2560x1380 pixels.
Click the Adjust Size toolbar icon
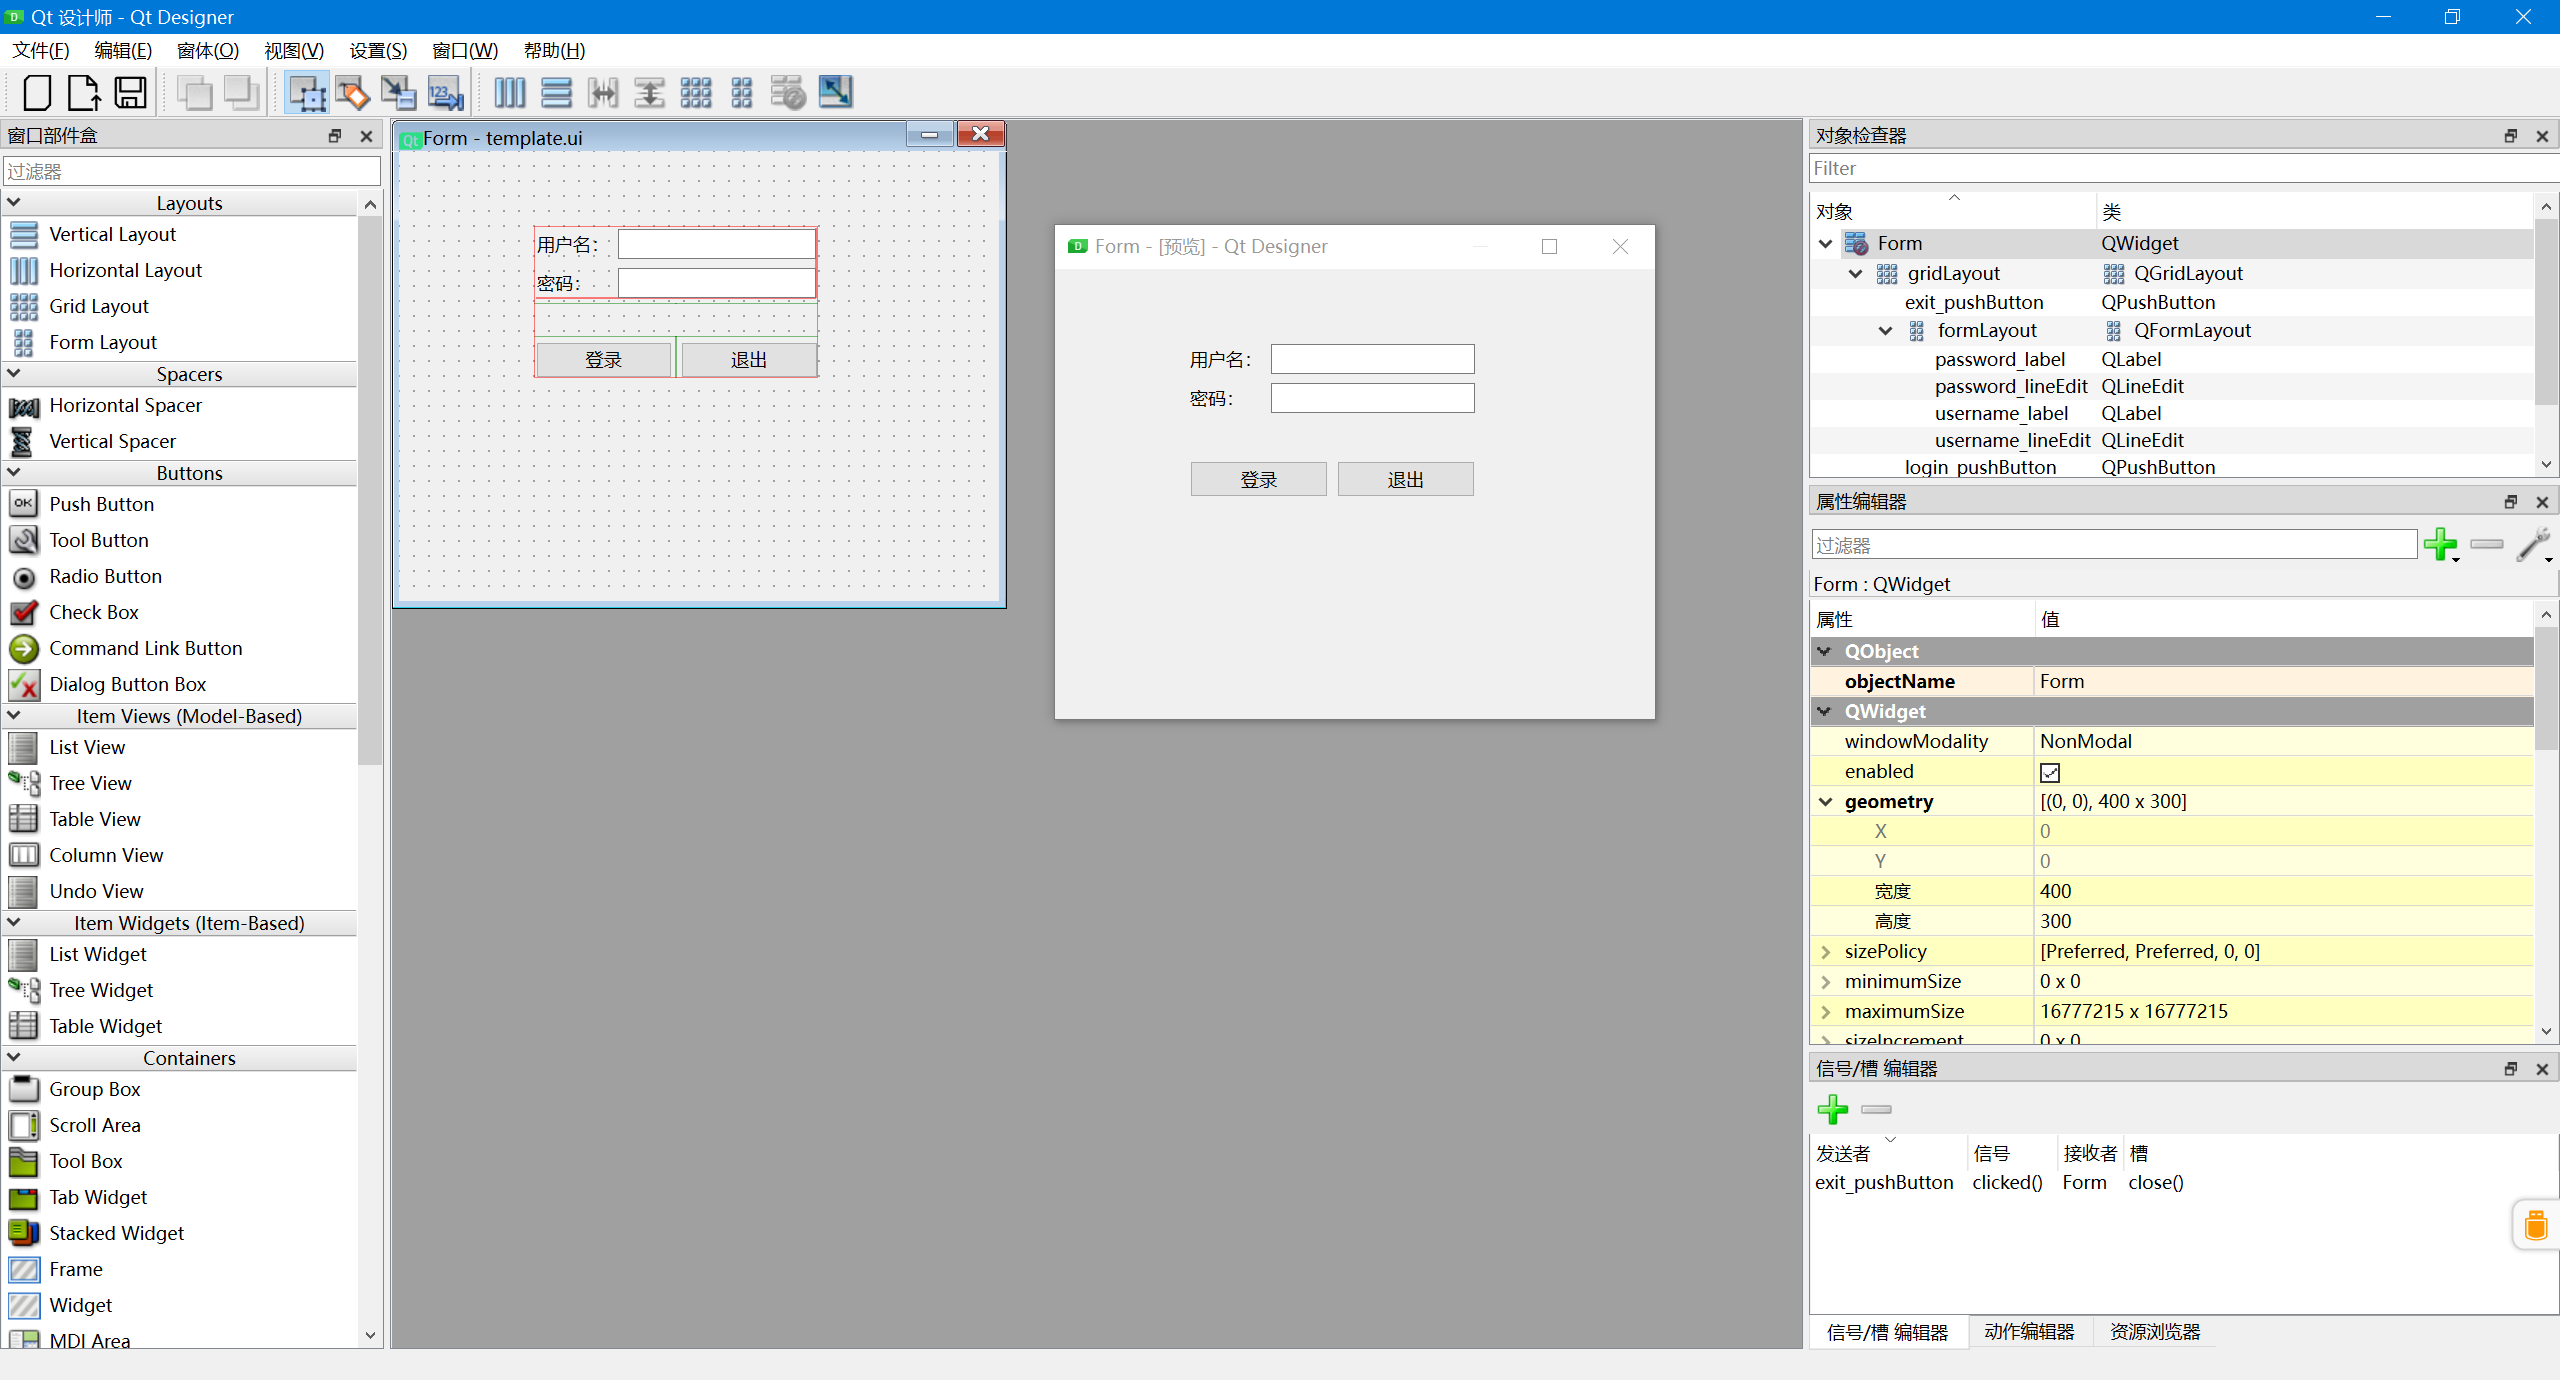[x=835, y=93]
